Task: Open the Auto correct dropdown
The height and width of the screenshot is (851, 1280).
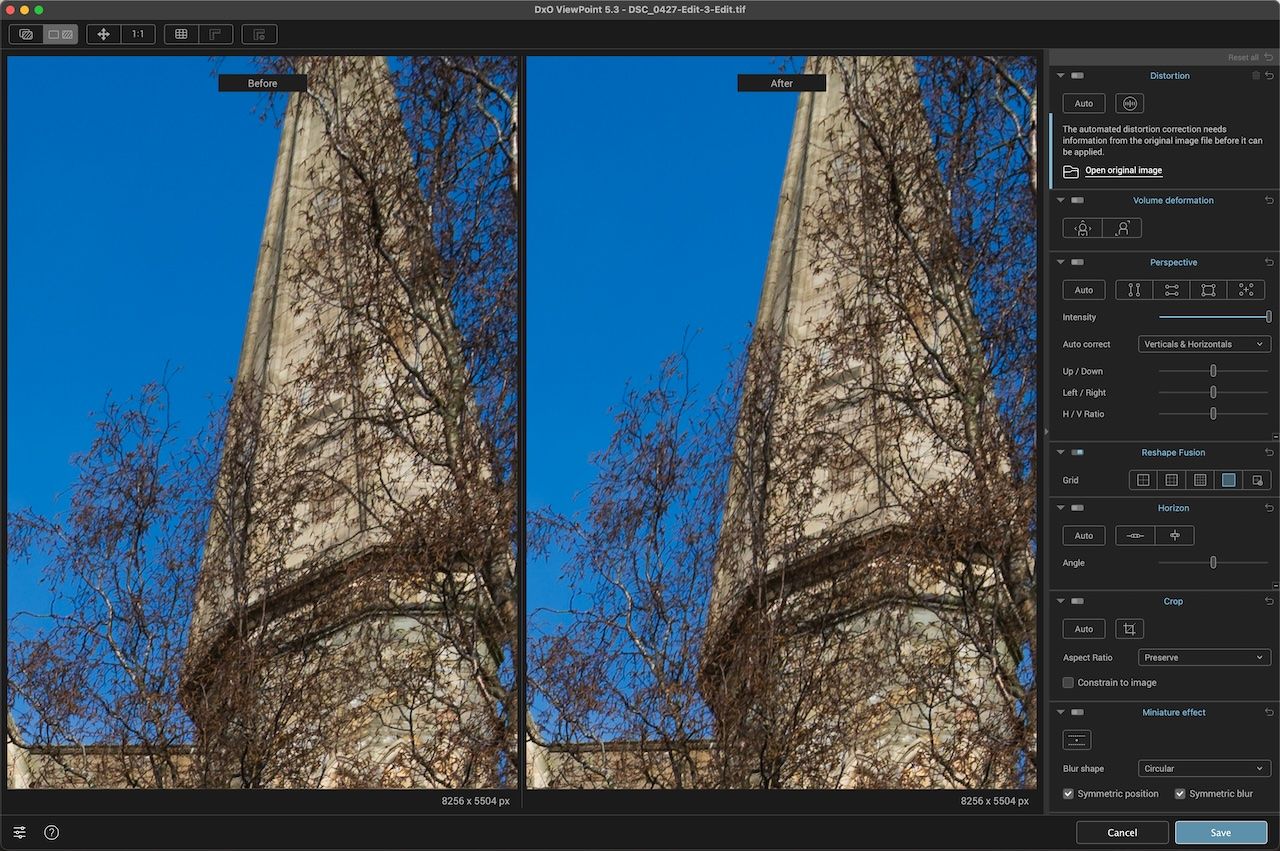Action: click(x=1204, y=343)
